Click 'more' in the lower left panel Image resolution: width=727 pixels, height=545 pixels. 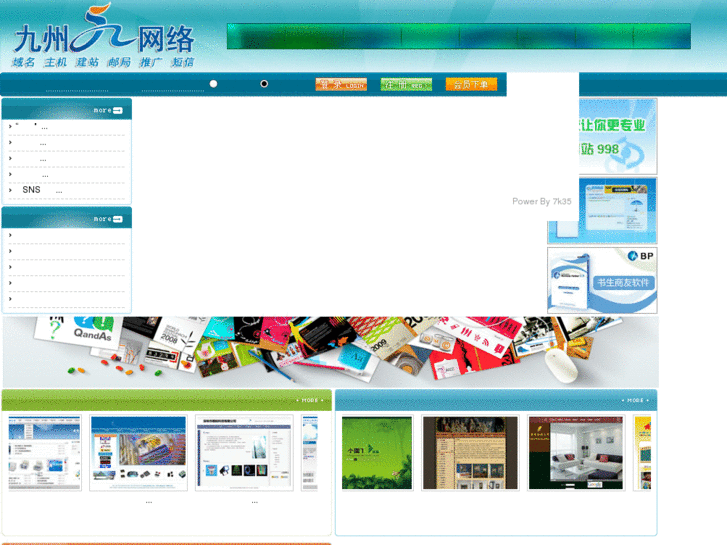pyautogui.click(x=108, y=219)
